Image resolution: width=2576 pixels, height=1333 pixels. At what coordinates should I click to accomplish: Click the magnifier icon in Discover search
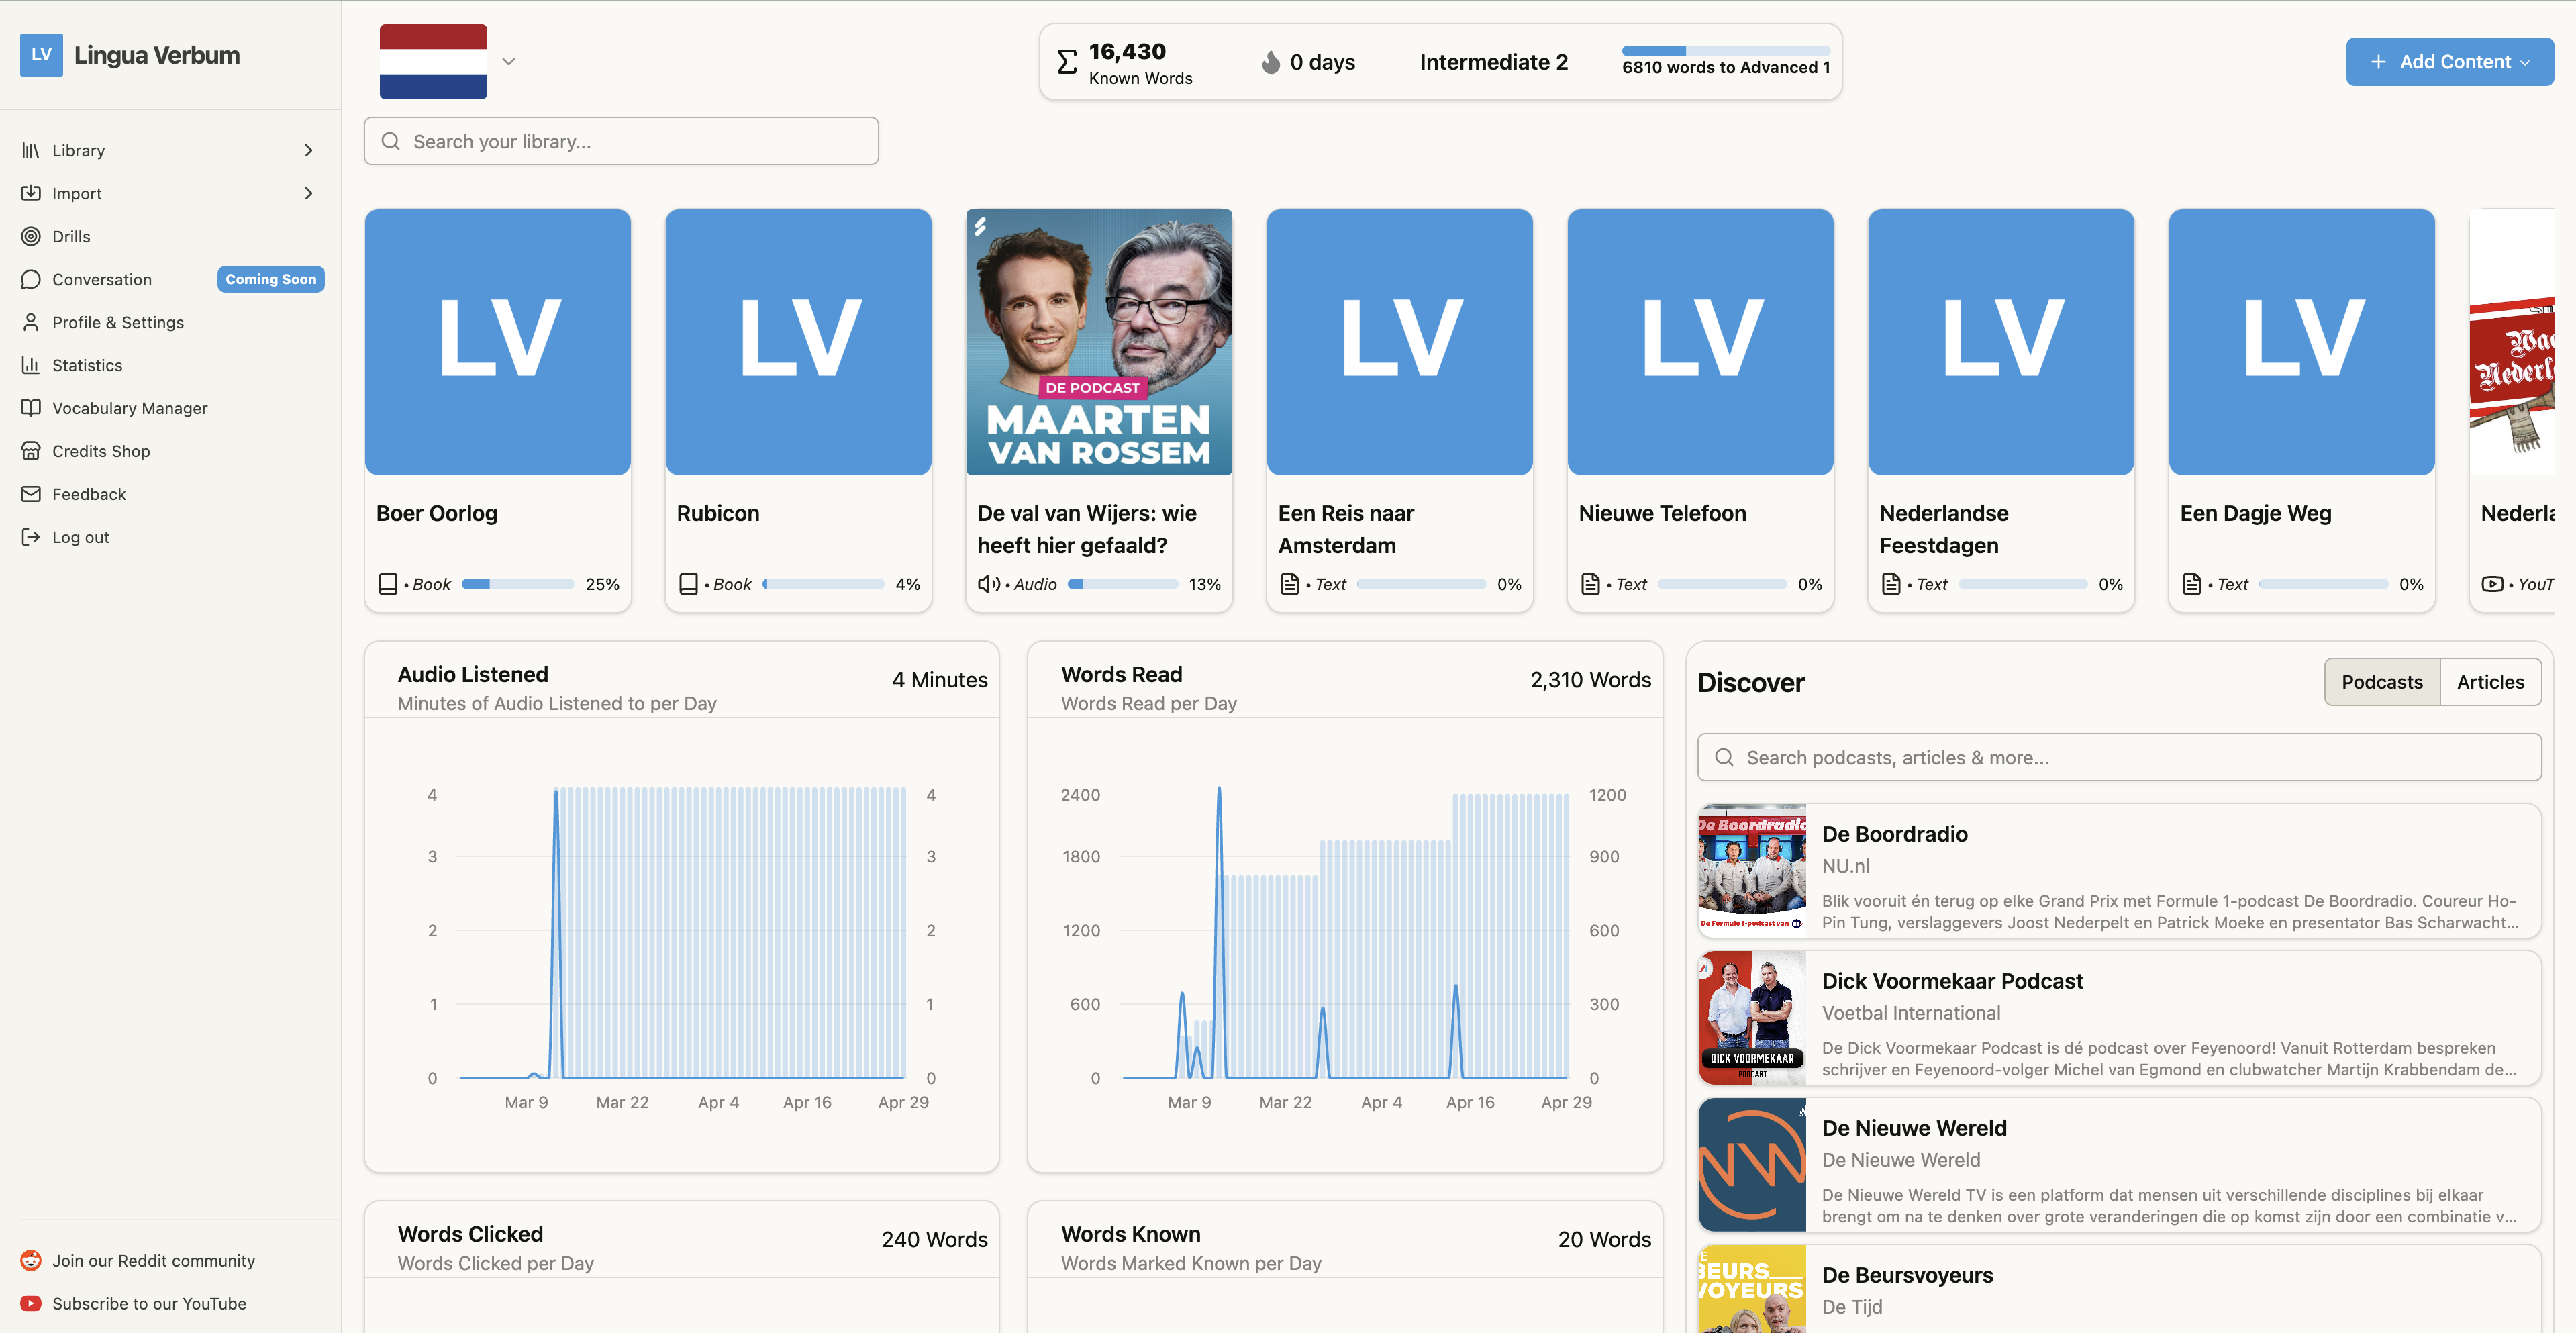pos(1724,757)
